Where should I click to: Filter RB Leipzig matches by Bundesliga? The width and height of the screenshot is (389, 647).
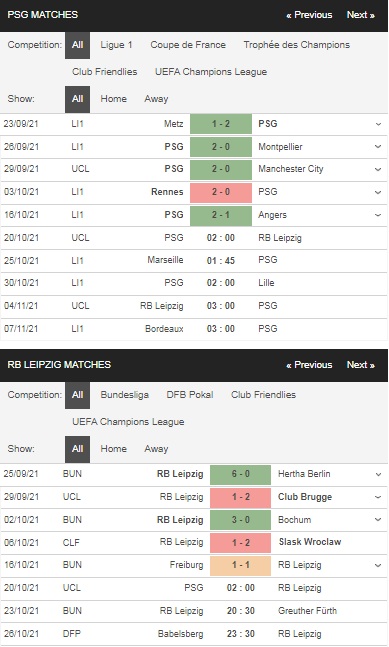[125, 395]
